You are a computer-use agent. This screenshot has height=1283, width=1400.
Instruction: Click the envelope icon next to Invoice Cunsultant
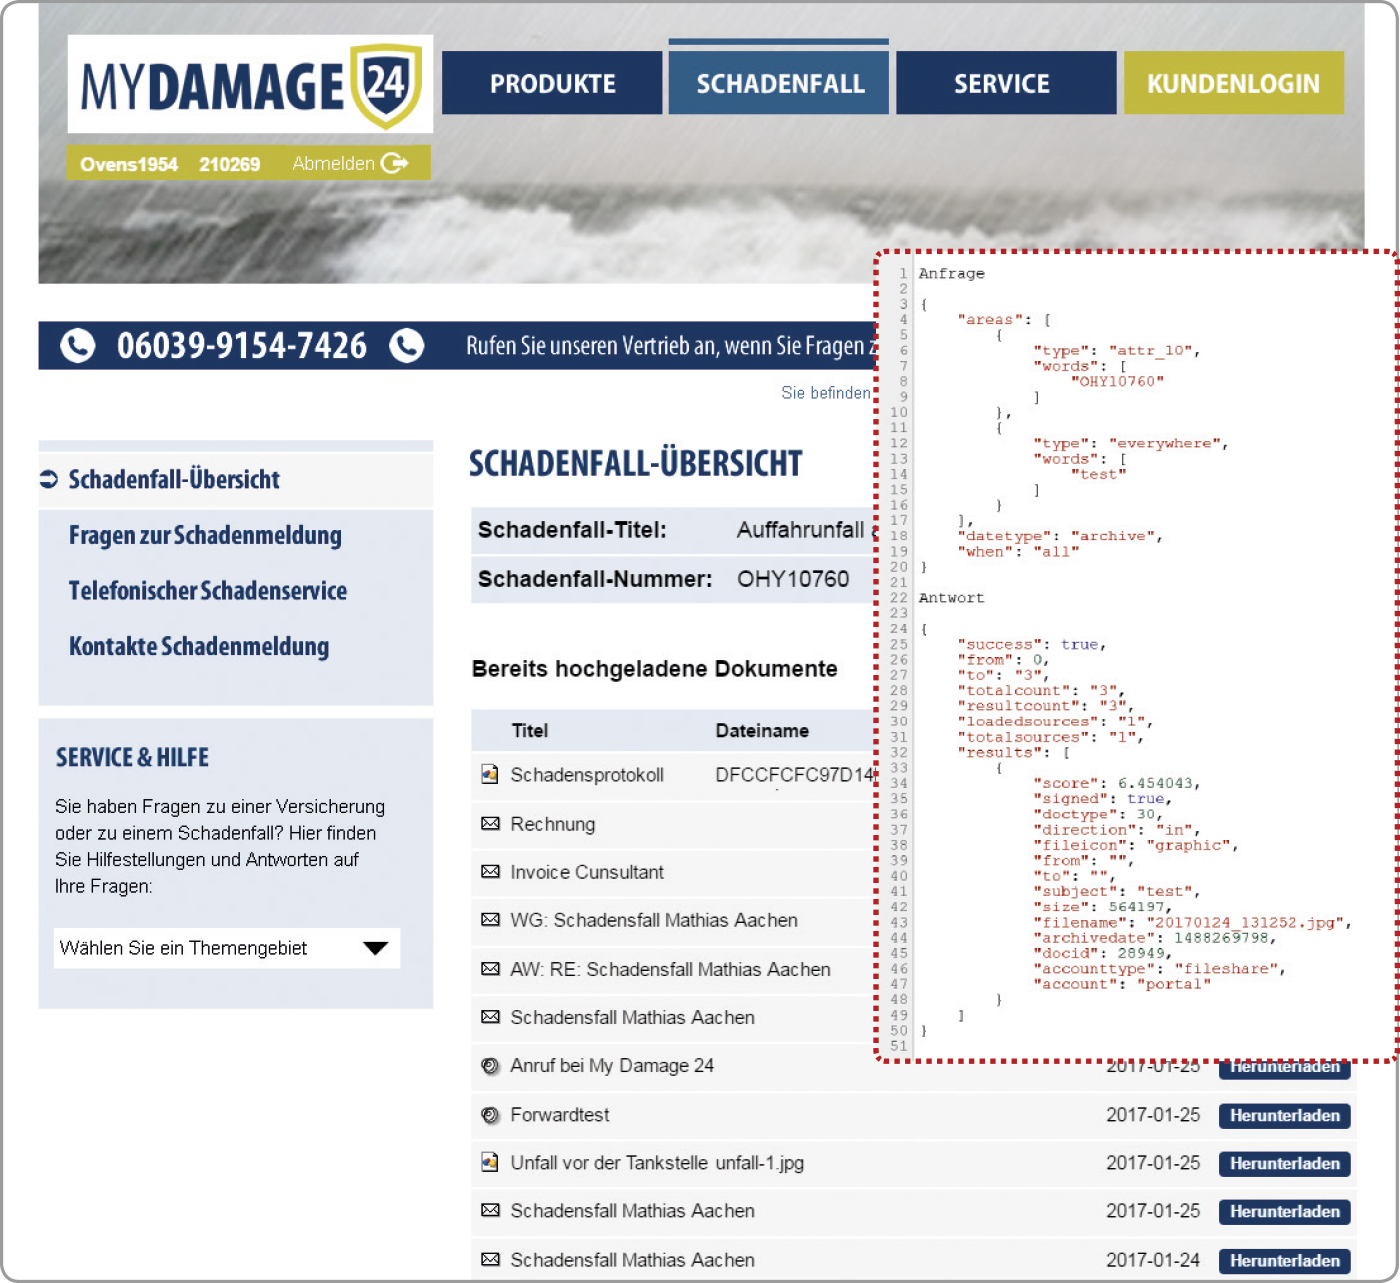[x=490, y=872]
